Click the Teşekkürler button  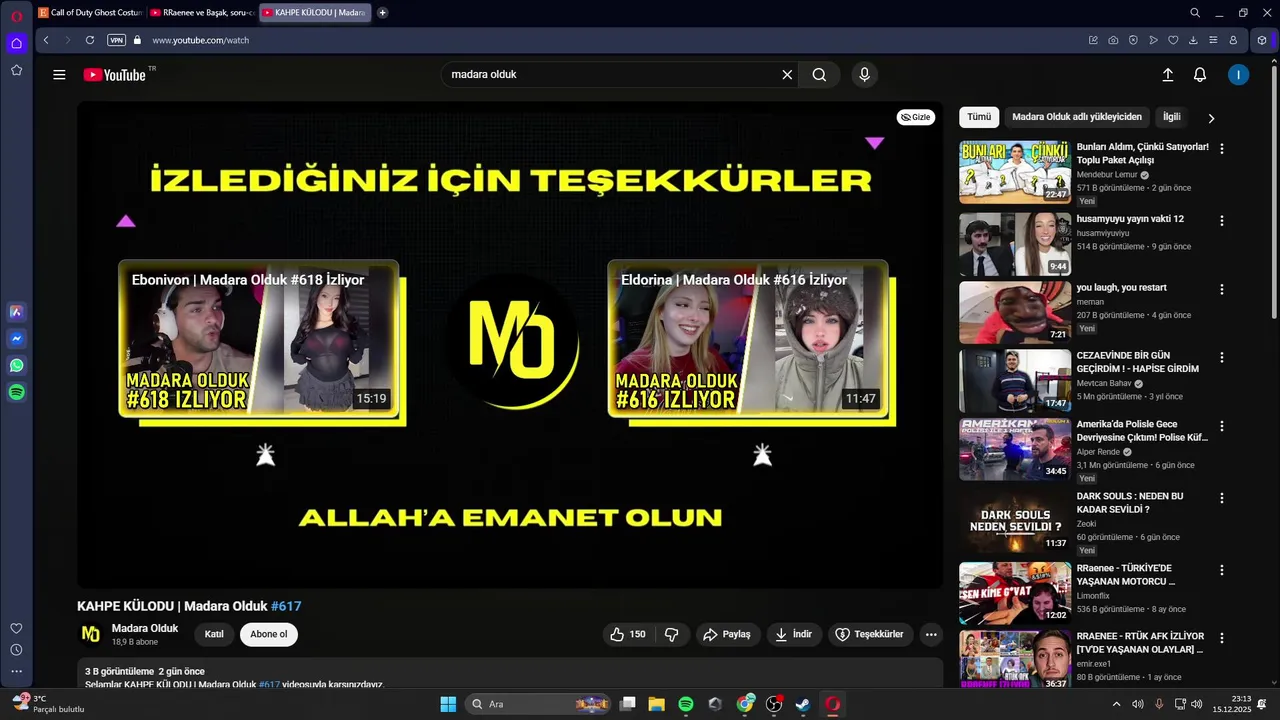(870, 634)
